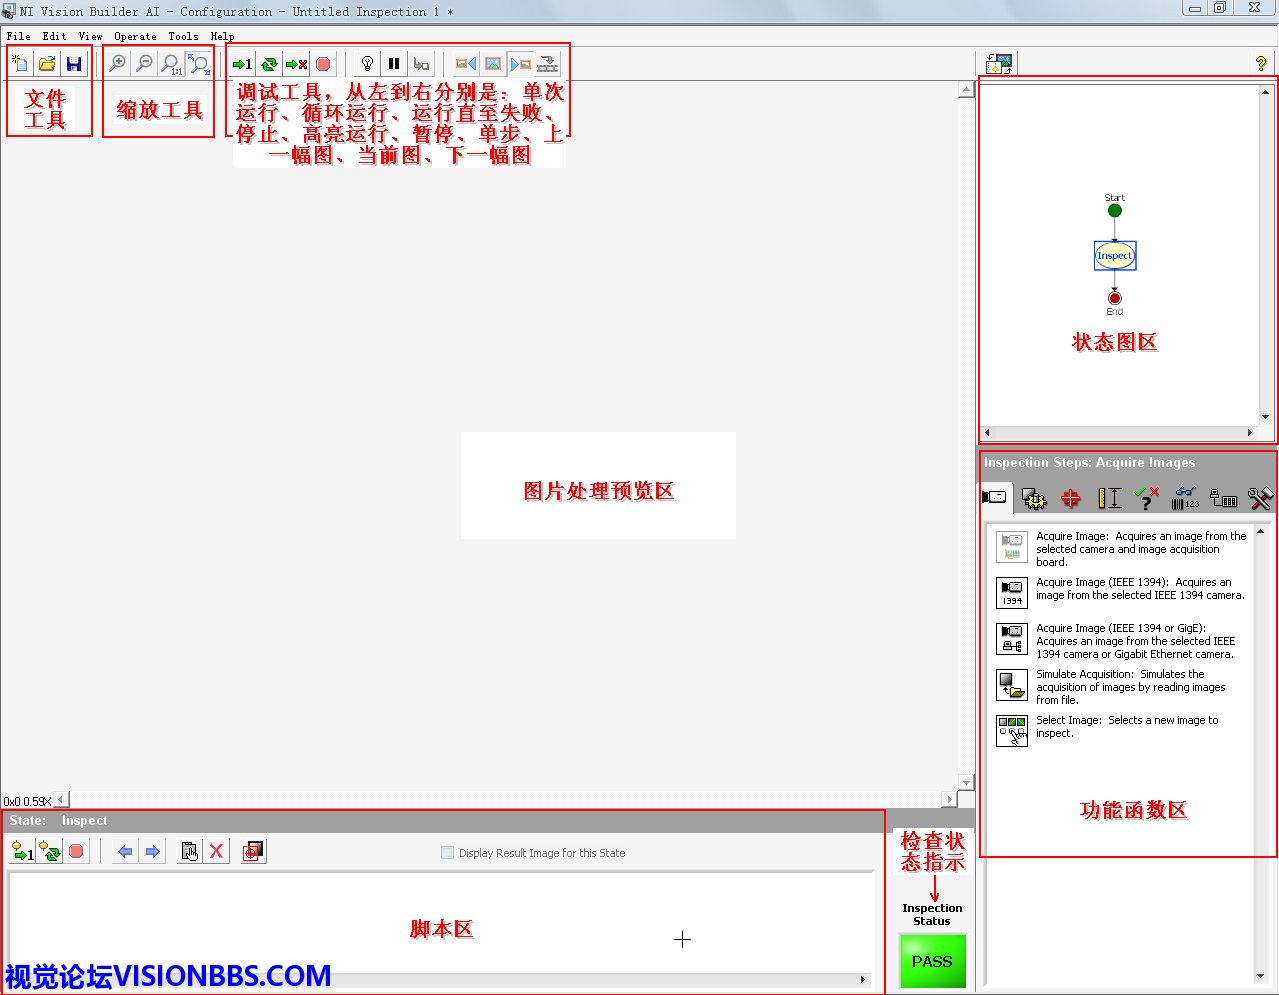
Task: Click left arrow of state diagram horizontal scrollbar
Action: click(x=987, y=432)
